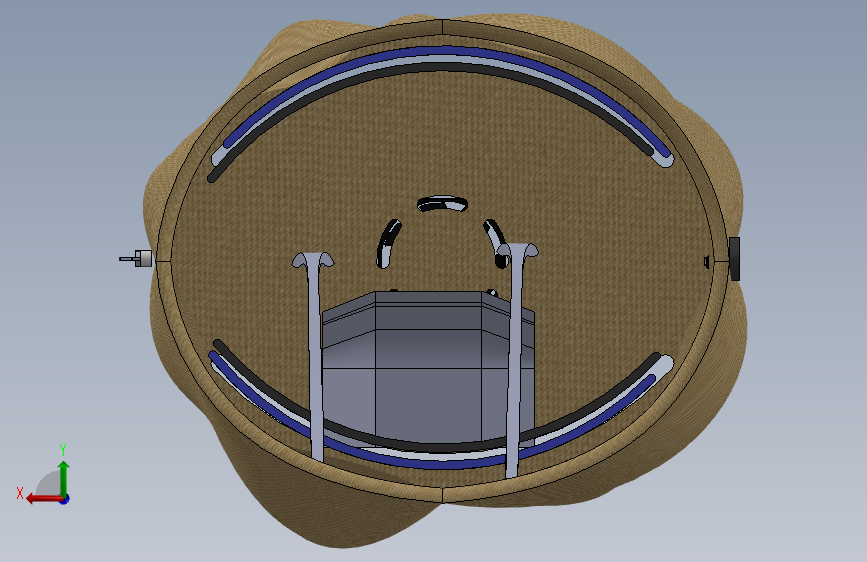
Task: Click the left black curved slot above the box
Action: click(x=388, y=243)
